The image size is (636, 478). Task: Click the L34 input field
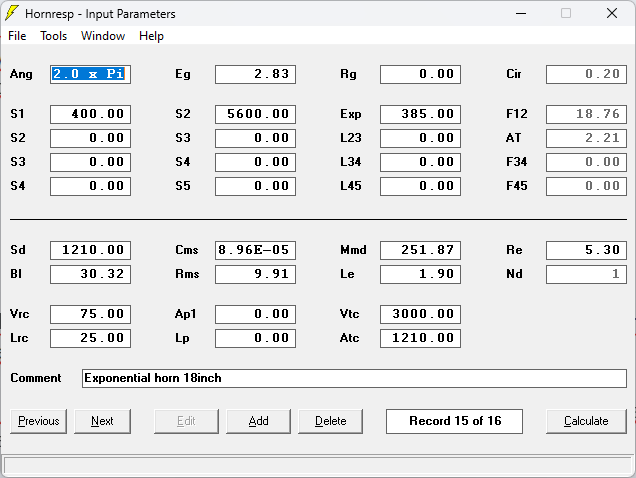click(x=420, y=162)
